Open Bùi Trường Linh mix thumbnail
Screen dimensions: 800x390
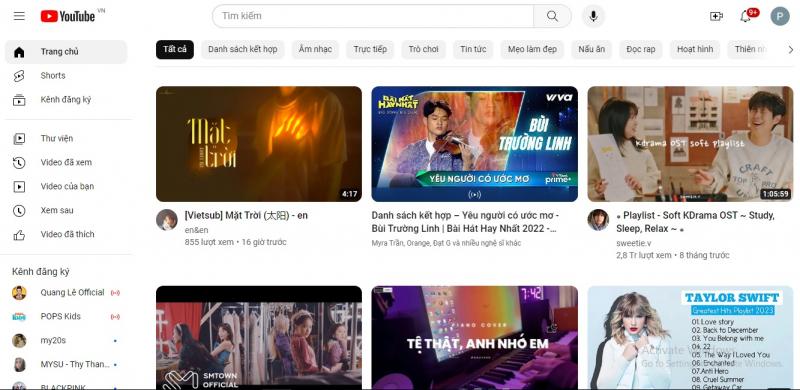pyautogui.click(x=474, y=144)
